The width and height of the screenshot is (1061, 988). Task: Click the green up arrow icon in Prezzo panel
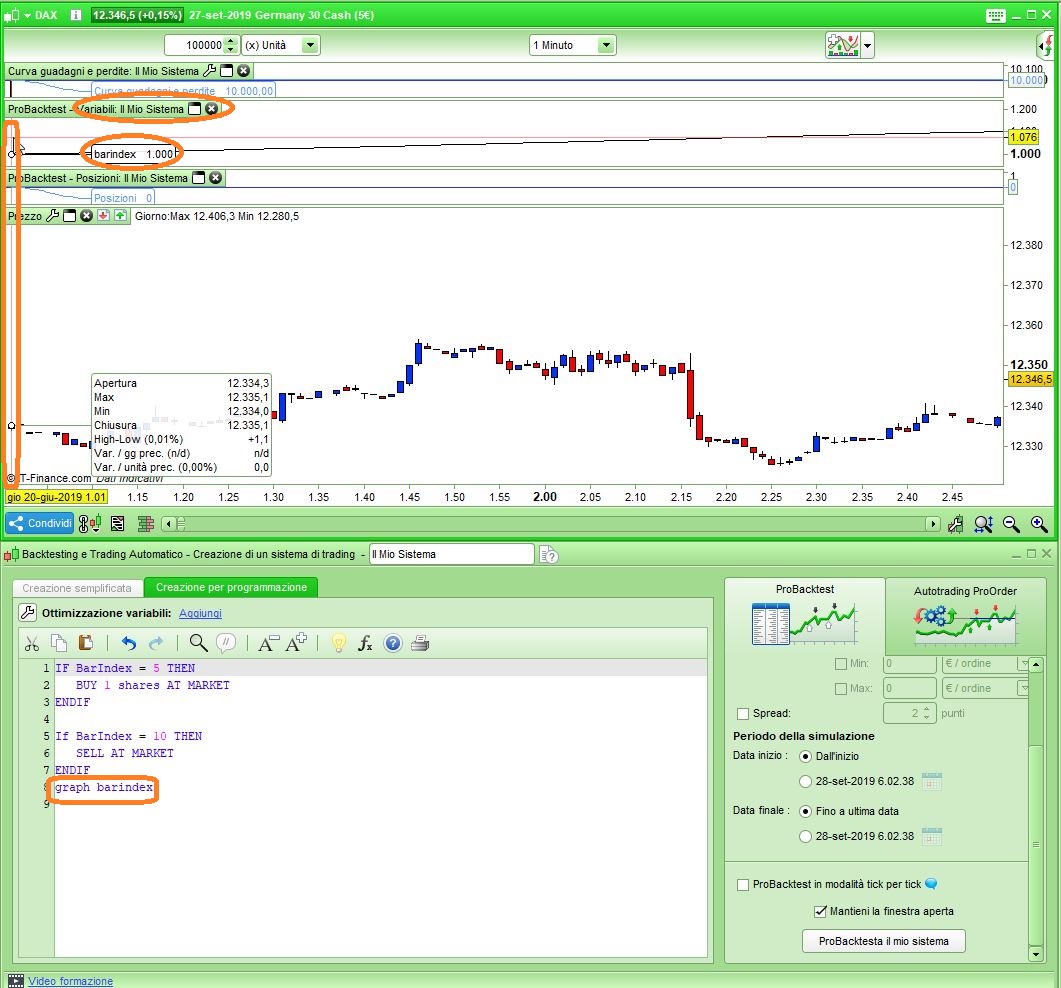click(x=120, y=216)
